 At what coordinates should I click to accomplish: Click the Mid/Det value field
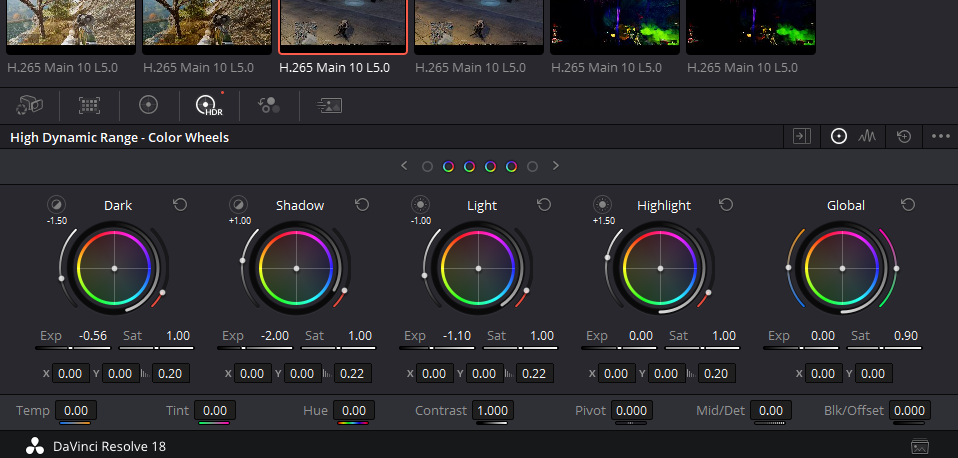tap(771, 410)
